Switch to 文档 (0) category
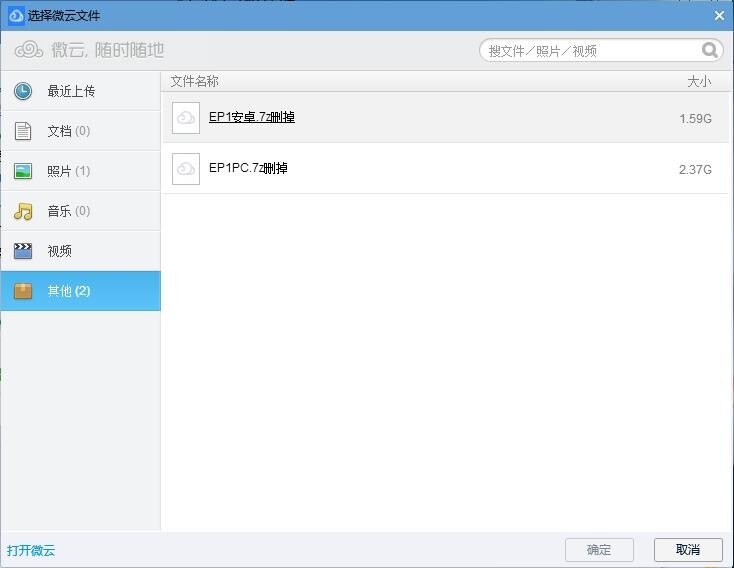734x568 pixels. pos(68,131)
